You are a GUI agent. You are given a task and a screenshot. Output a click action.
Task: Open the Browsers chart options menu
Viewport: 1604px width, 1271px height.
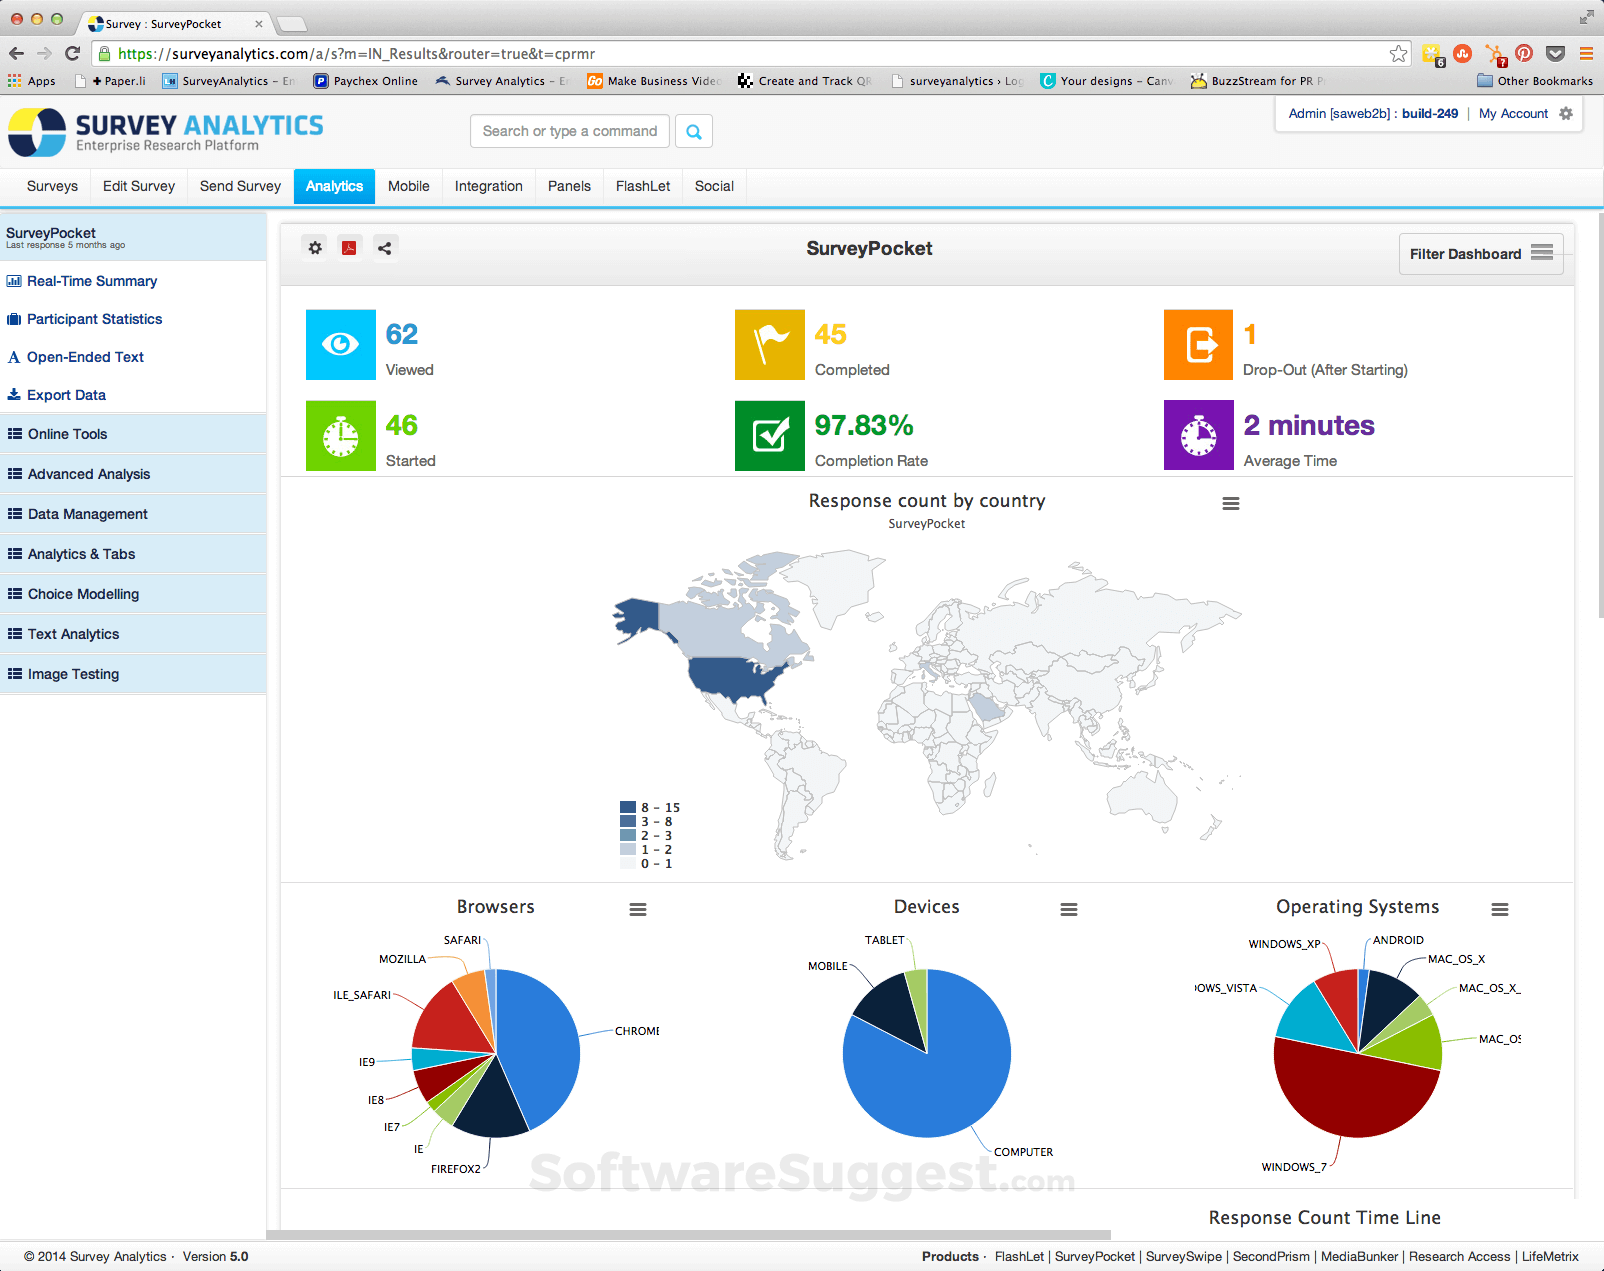(637, 909)
